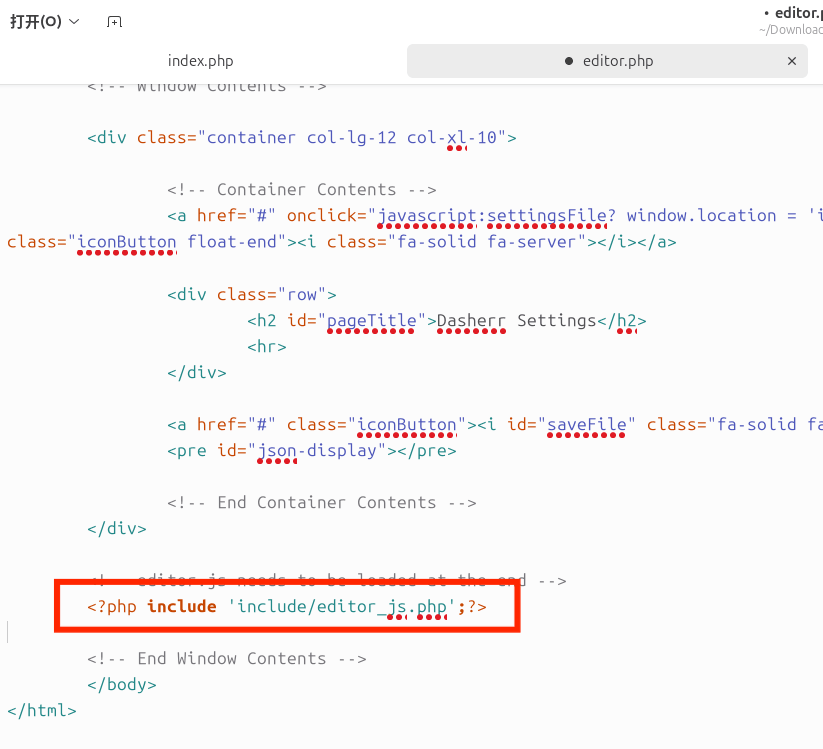Place cursor on the PHP include keyword
The width and height of the screenshot is (823, 749).
(181, 606)
